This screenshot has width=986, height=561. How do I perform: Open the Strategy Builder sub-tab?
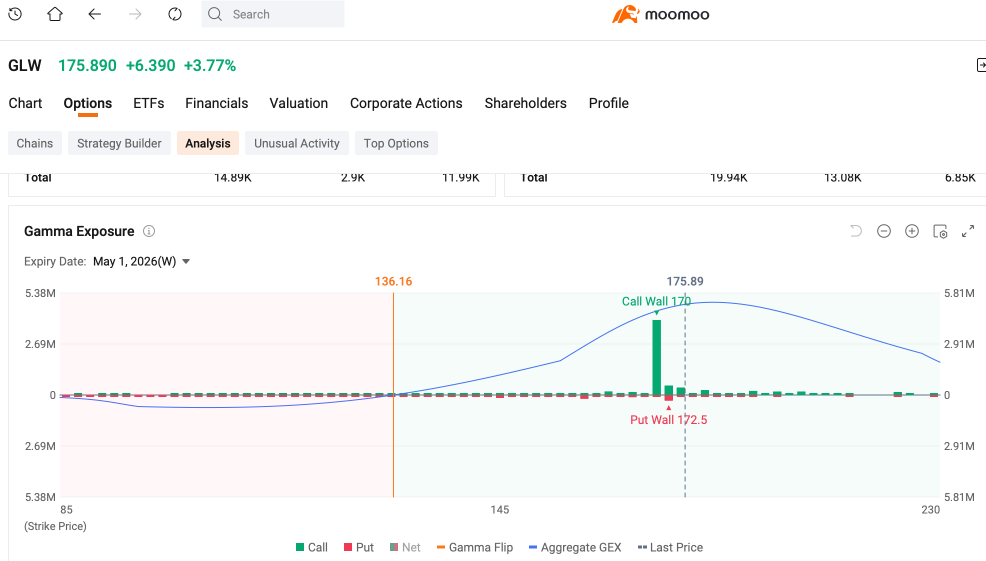[x=119, y=143]
